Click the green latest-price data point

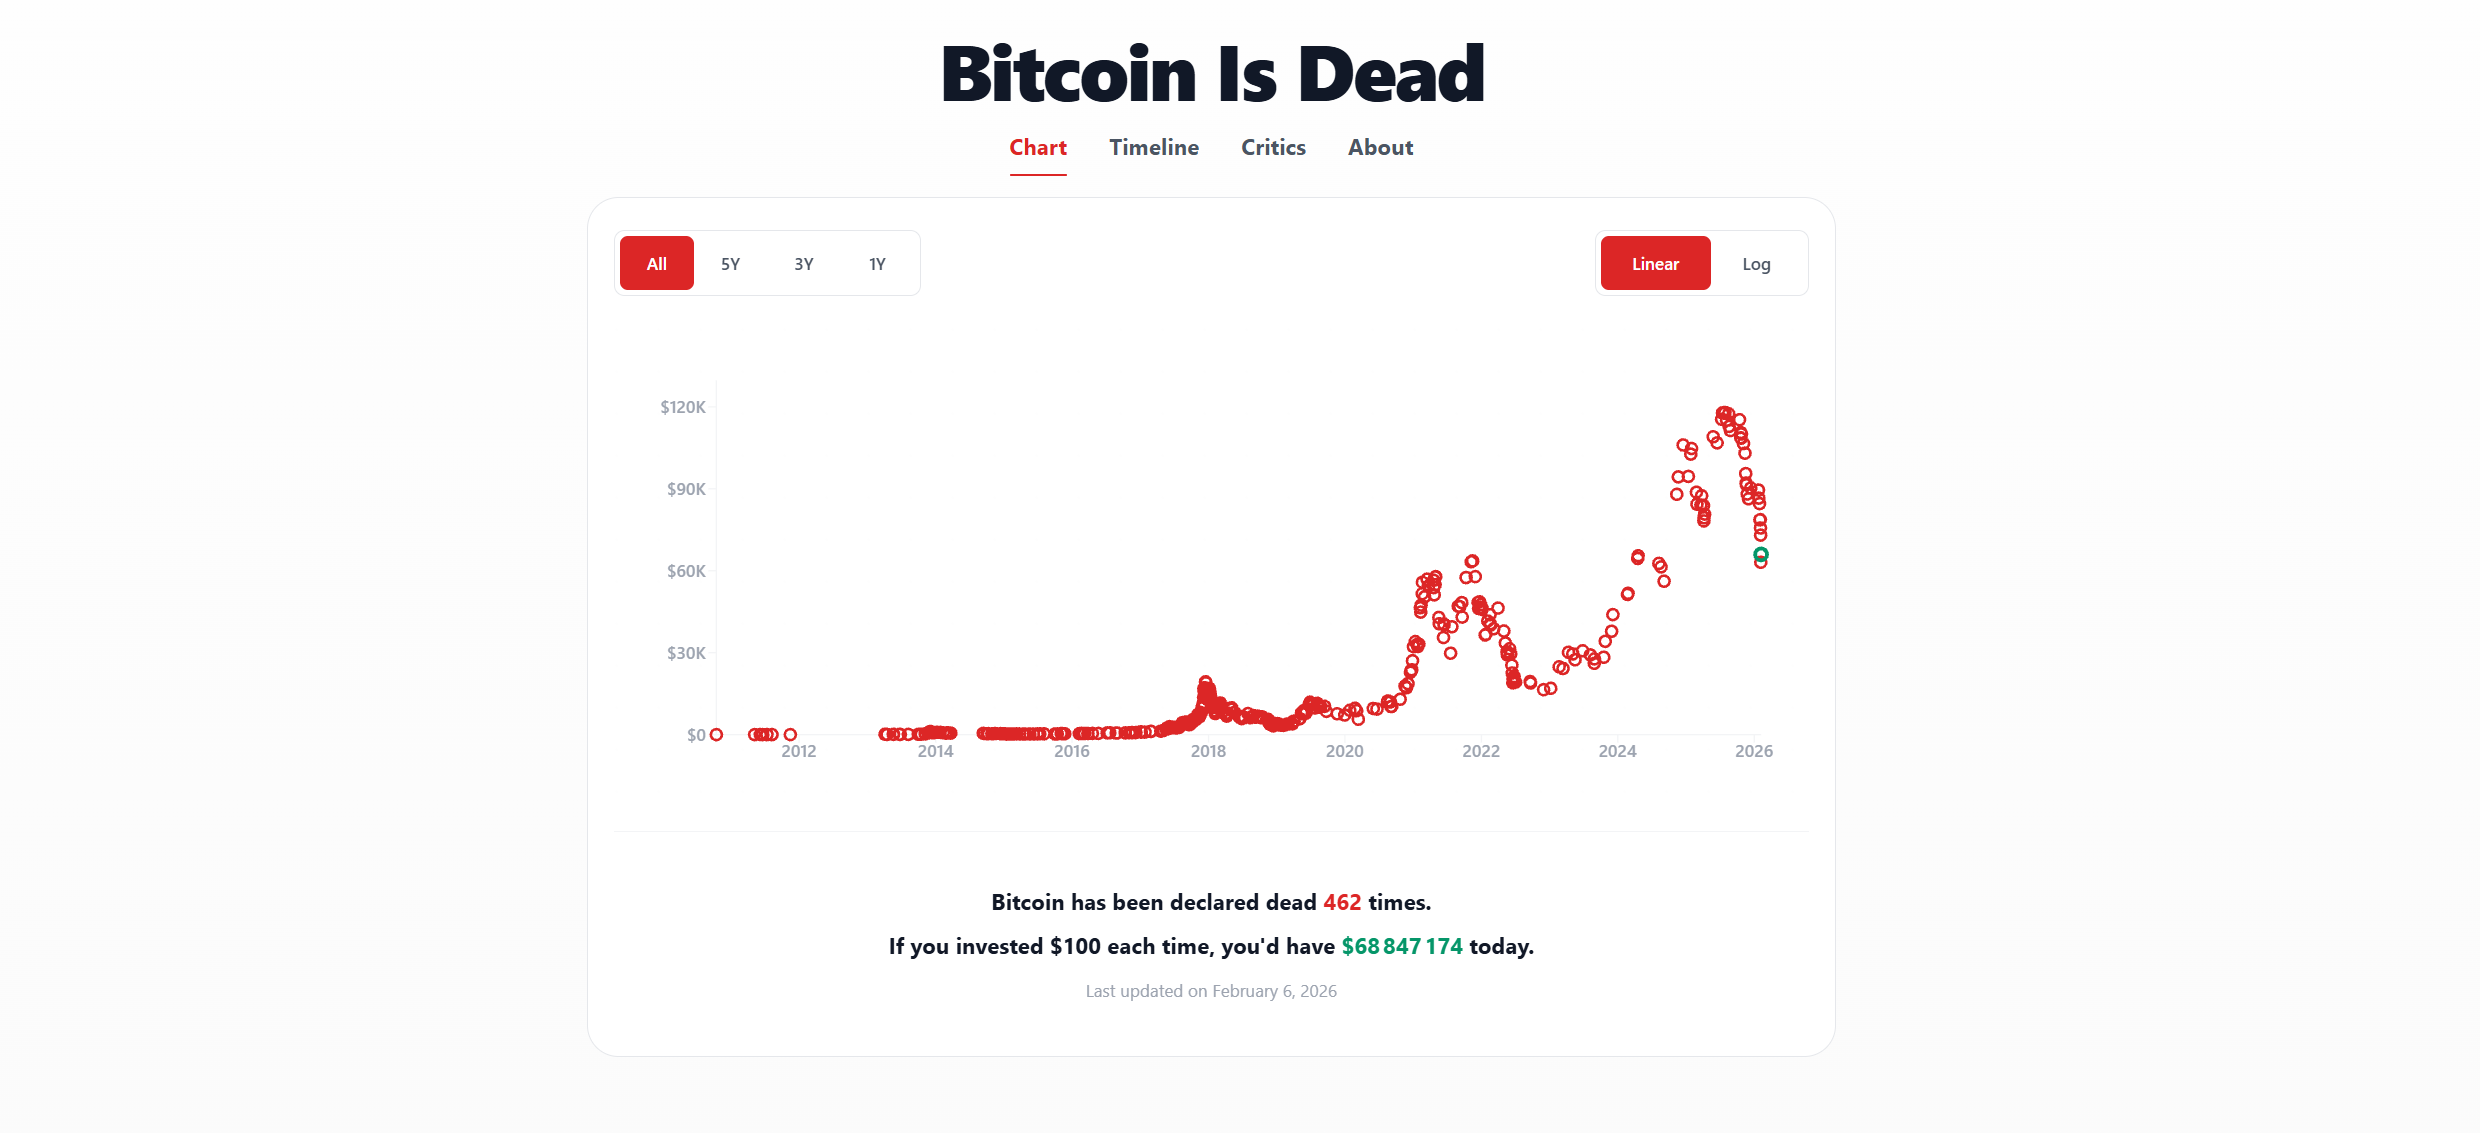(x=1761, y=554)
